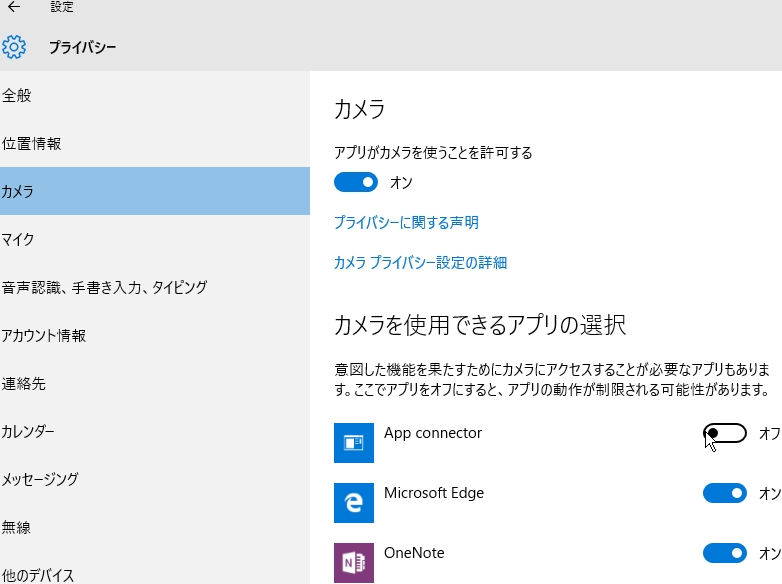
Task: Click the OneNote label text
Action: [414, 553]
